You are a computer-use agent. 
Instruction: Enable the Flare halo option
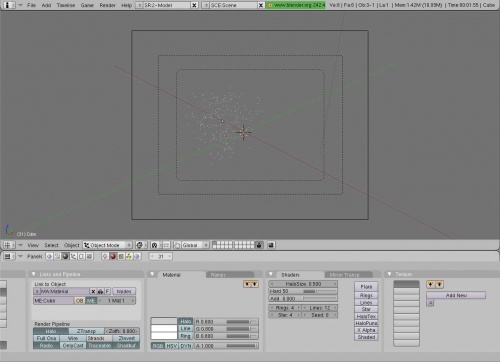366,287
